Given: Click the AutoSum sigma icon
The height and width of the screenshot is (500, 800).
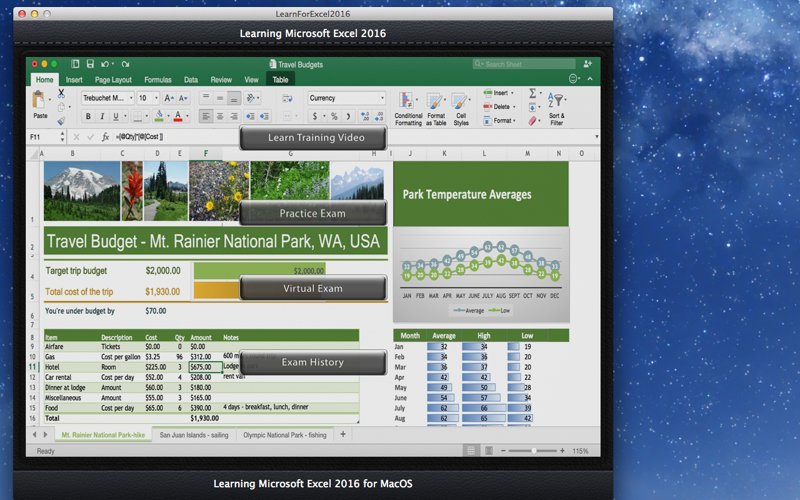Looking at the screenshot, I should (532, 93).
